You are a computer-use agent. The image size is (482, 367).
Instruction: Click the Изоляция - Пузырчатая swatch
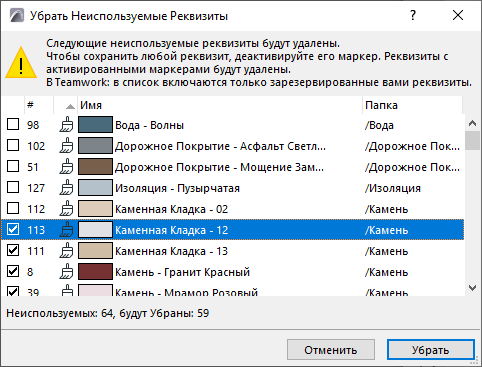[x=95, y=188]
